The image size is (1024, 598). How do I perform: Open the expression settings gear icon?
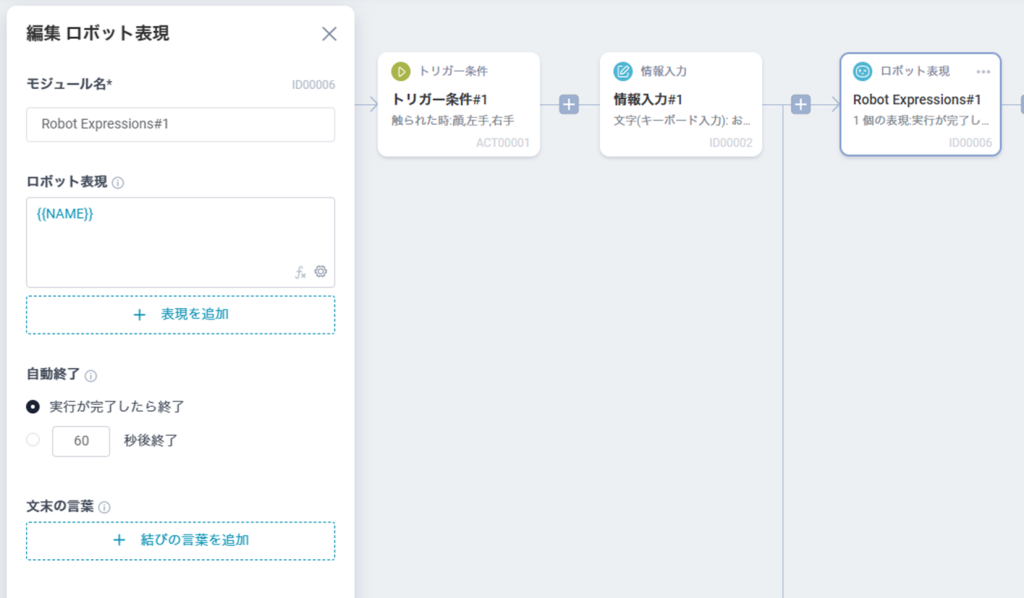pos(321,272)
